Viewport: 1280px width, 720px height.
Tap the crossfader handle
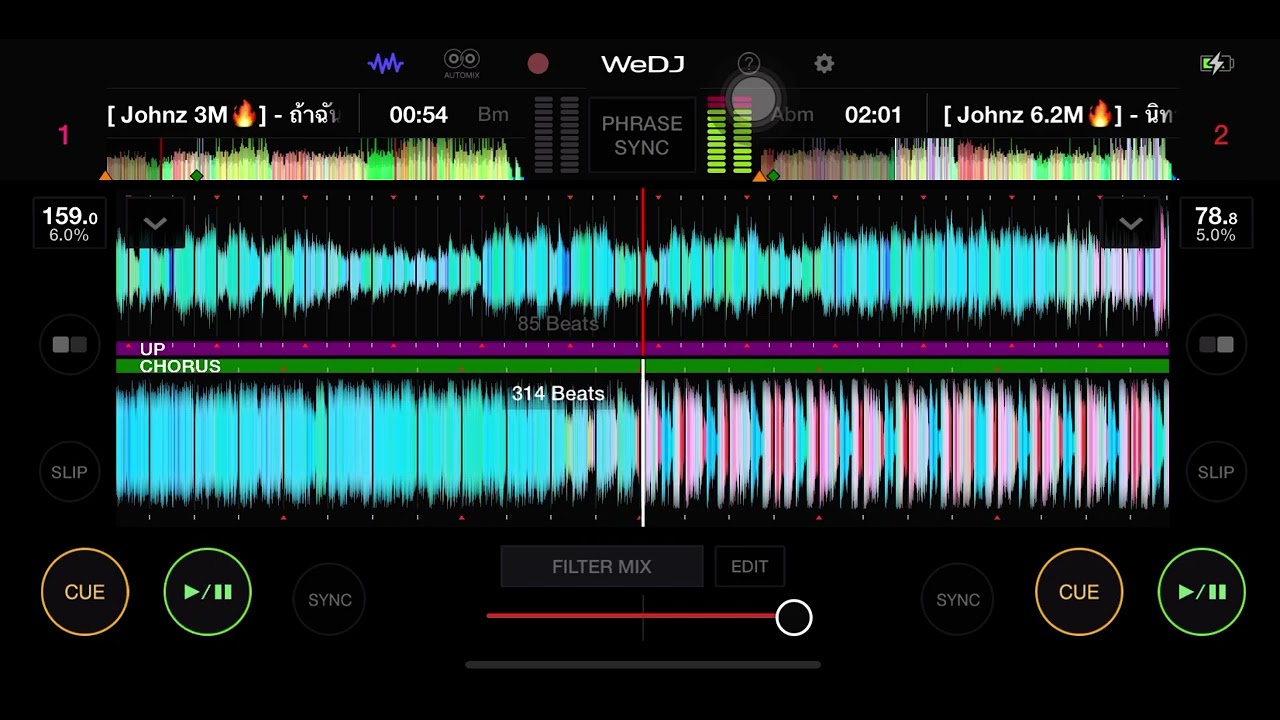coord(794,618)
